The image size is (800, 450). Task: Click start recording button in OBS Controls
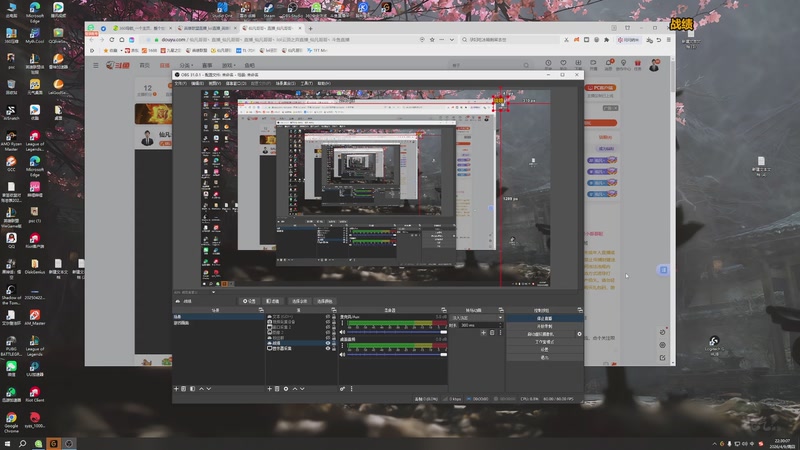[x=544, y=326]
